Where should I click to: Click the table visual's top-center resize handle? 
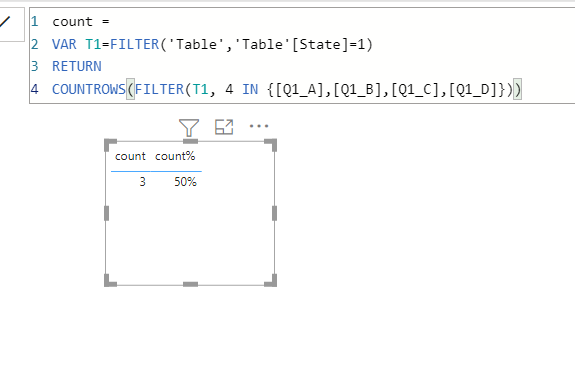click(x=190, y=141)
